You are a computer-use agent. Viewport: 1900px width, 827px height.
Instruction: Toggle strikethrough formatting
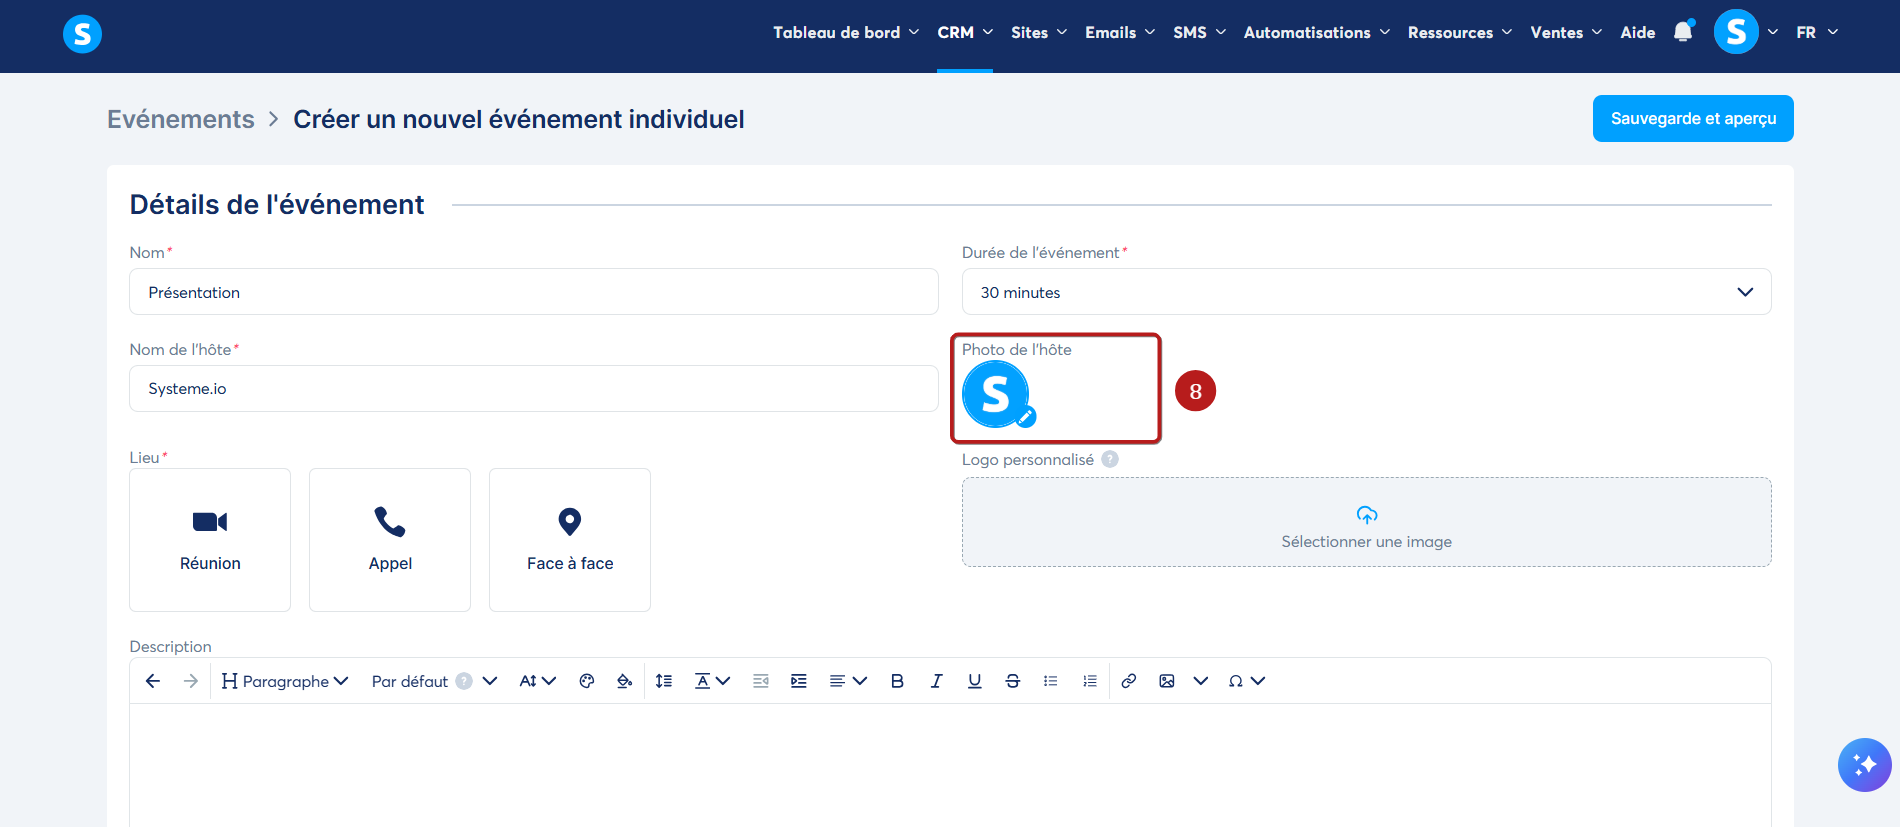pyautogui.click(x=1012, y=681)
